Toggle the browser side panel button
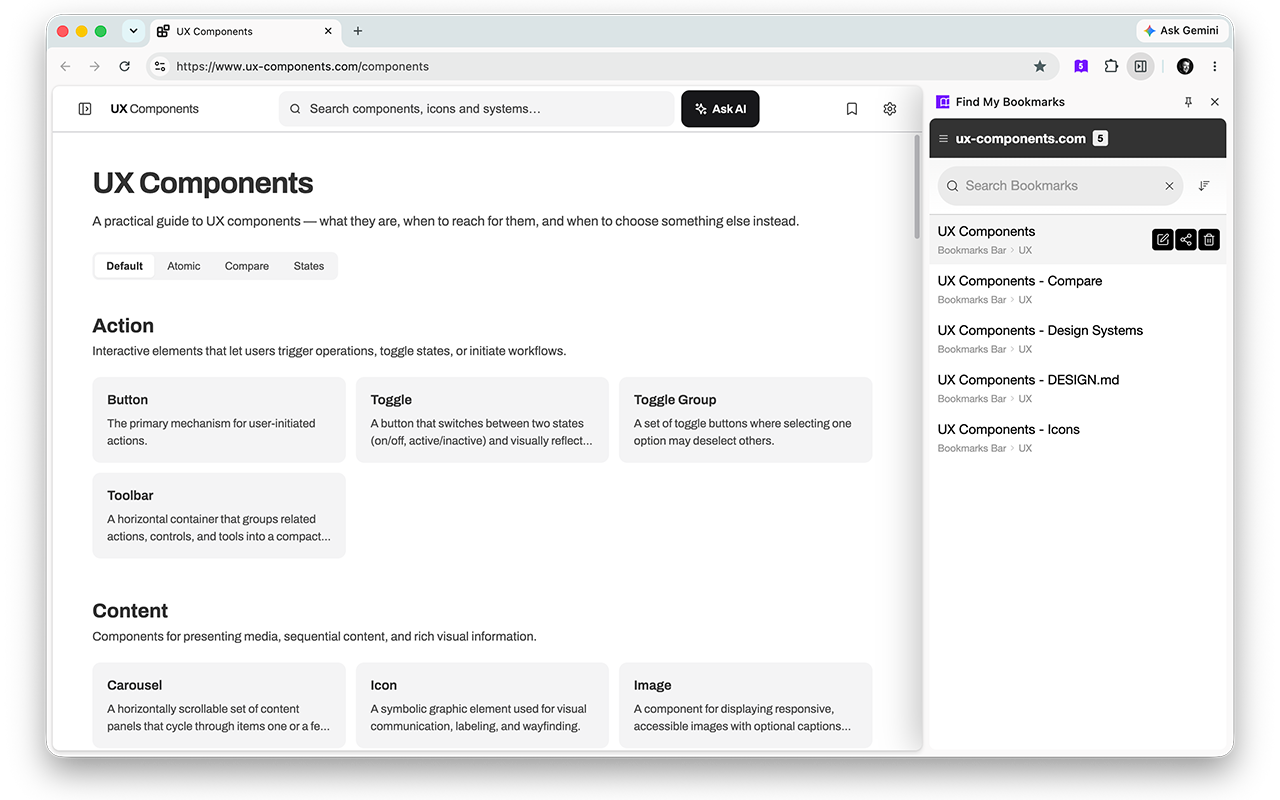The height and width of the screenshot is (800, 1280). [1141, 66]
